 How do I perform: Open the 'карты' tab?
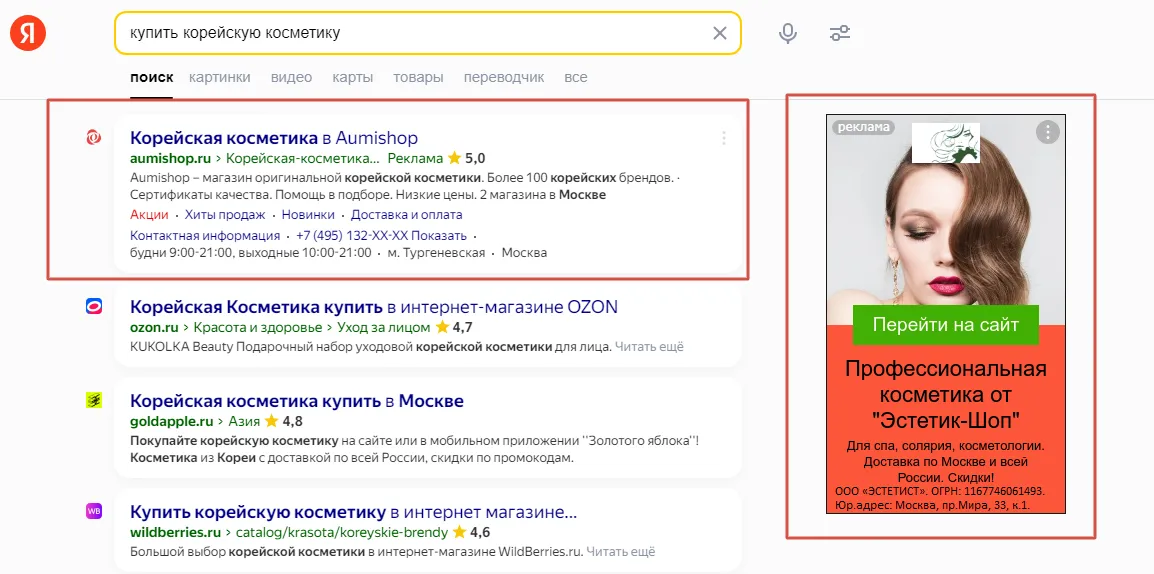(353, 77)
